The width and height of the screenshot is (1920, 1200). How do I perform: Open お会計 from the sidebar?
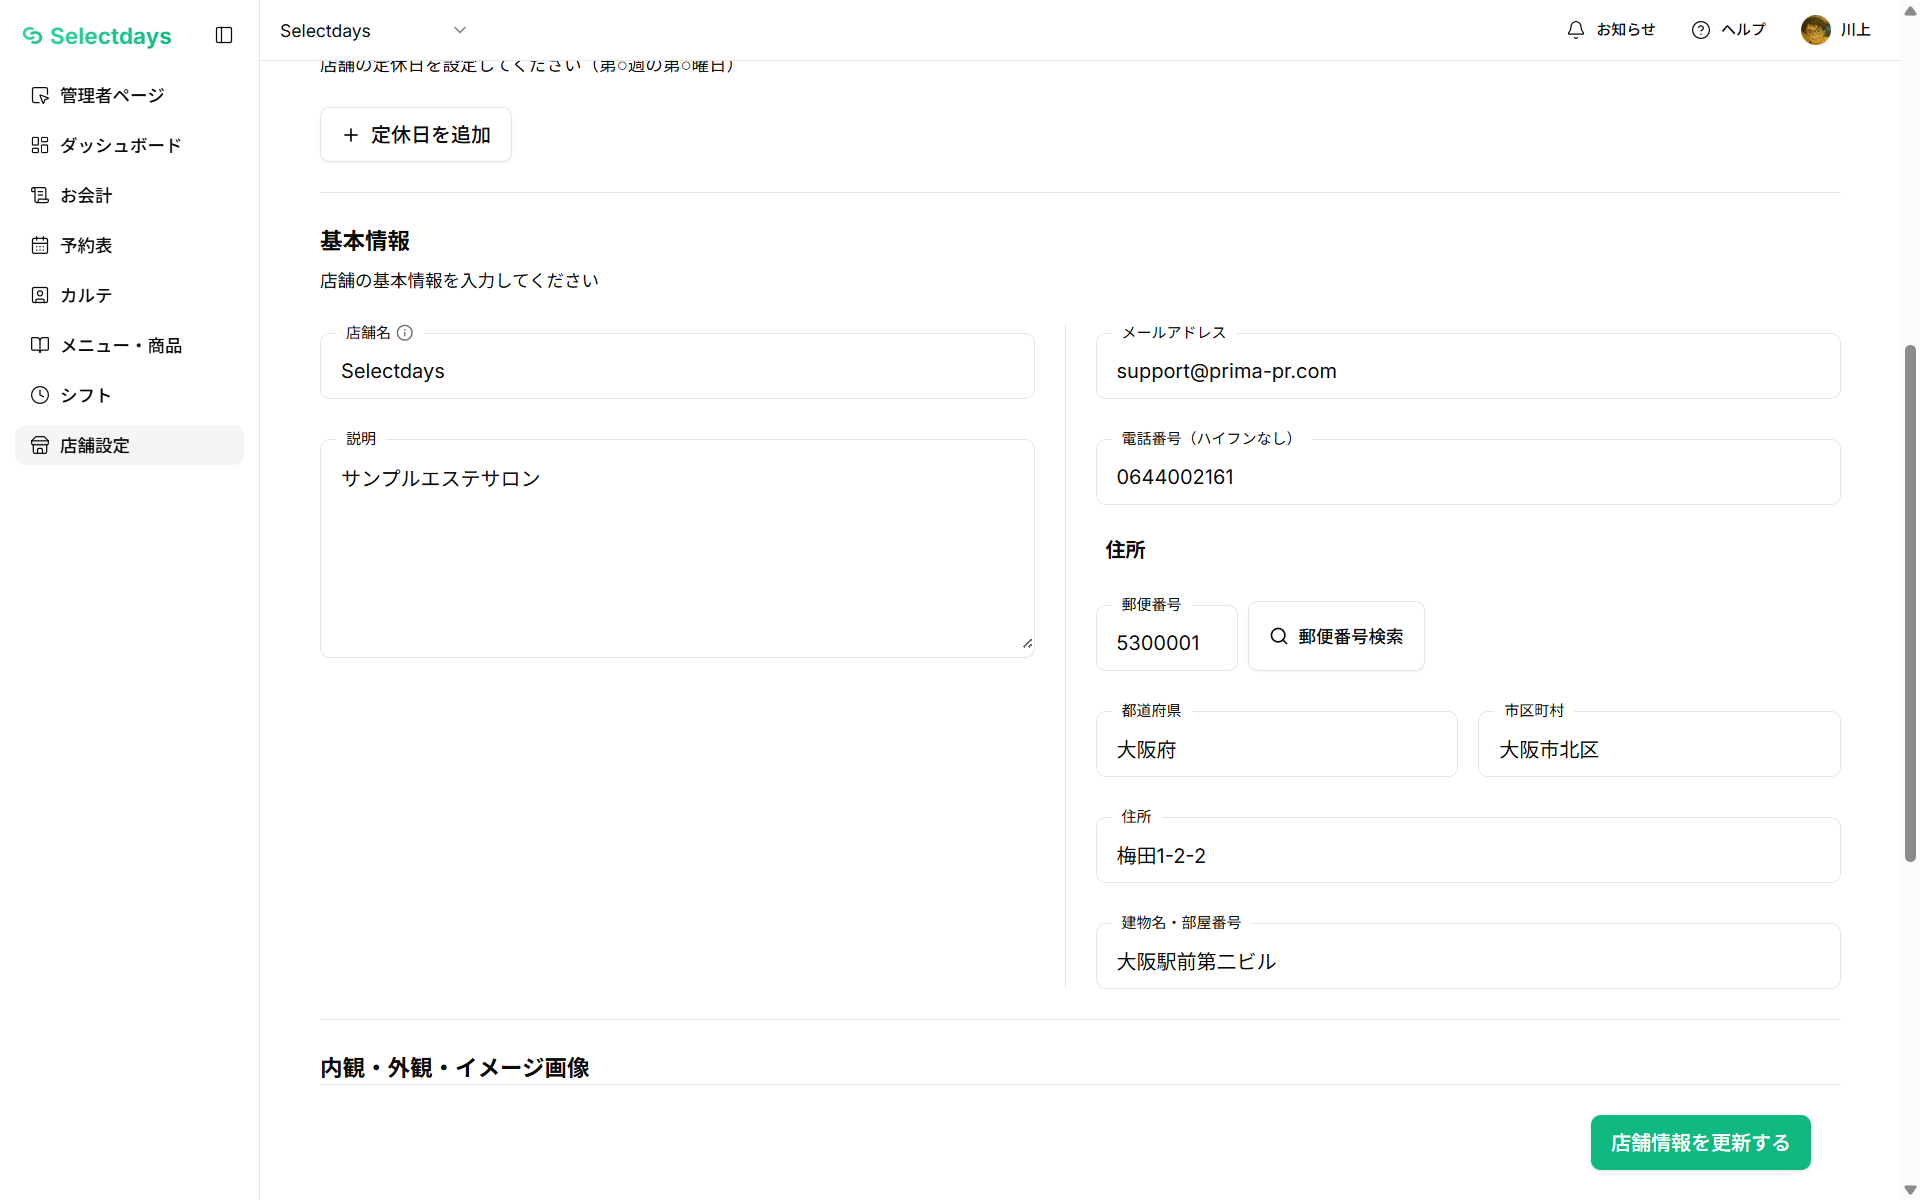[x=86, y=195]
